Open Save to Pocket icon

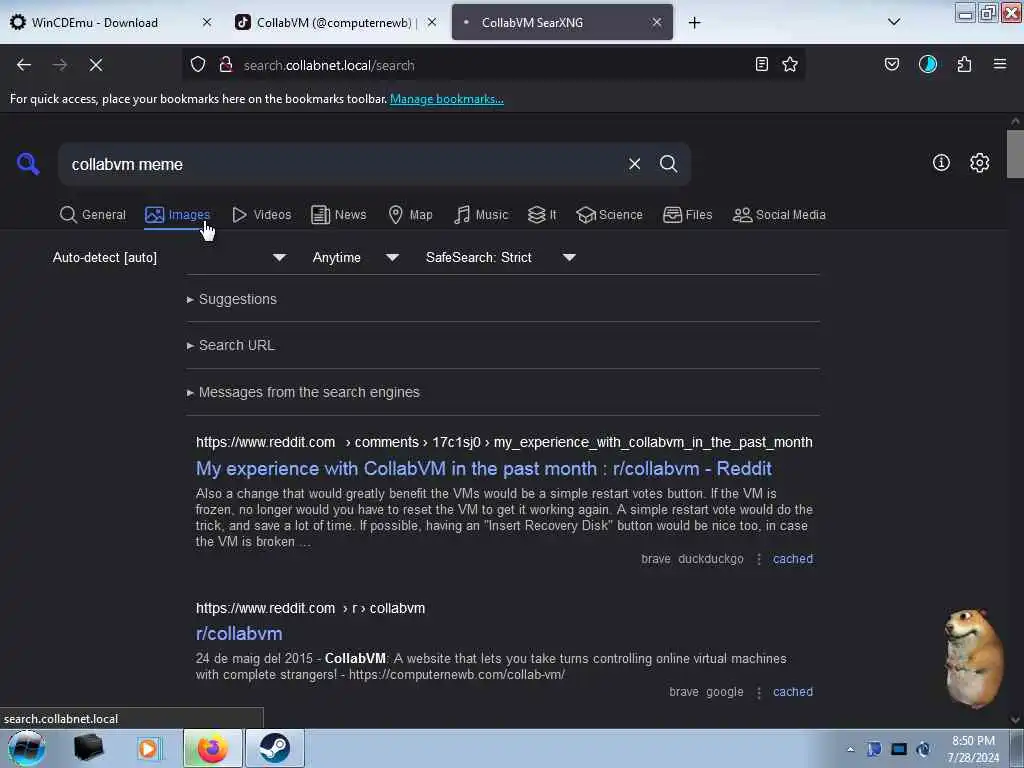892,65
